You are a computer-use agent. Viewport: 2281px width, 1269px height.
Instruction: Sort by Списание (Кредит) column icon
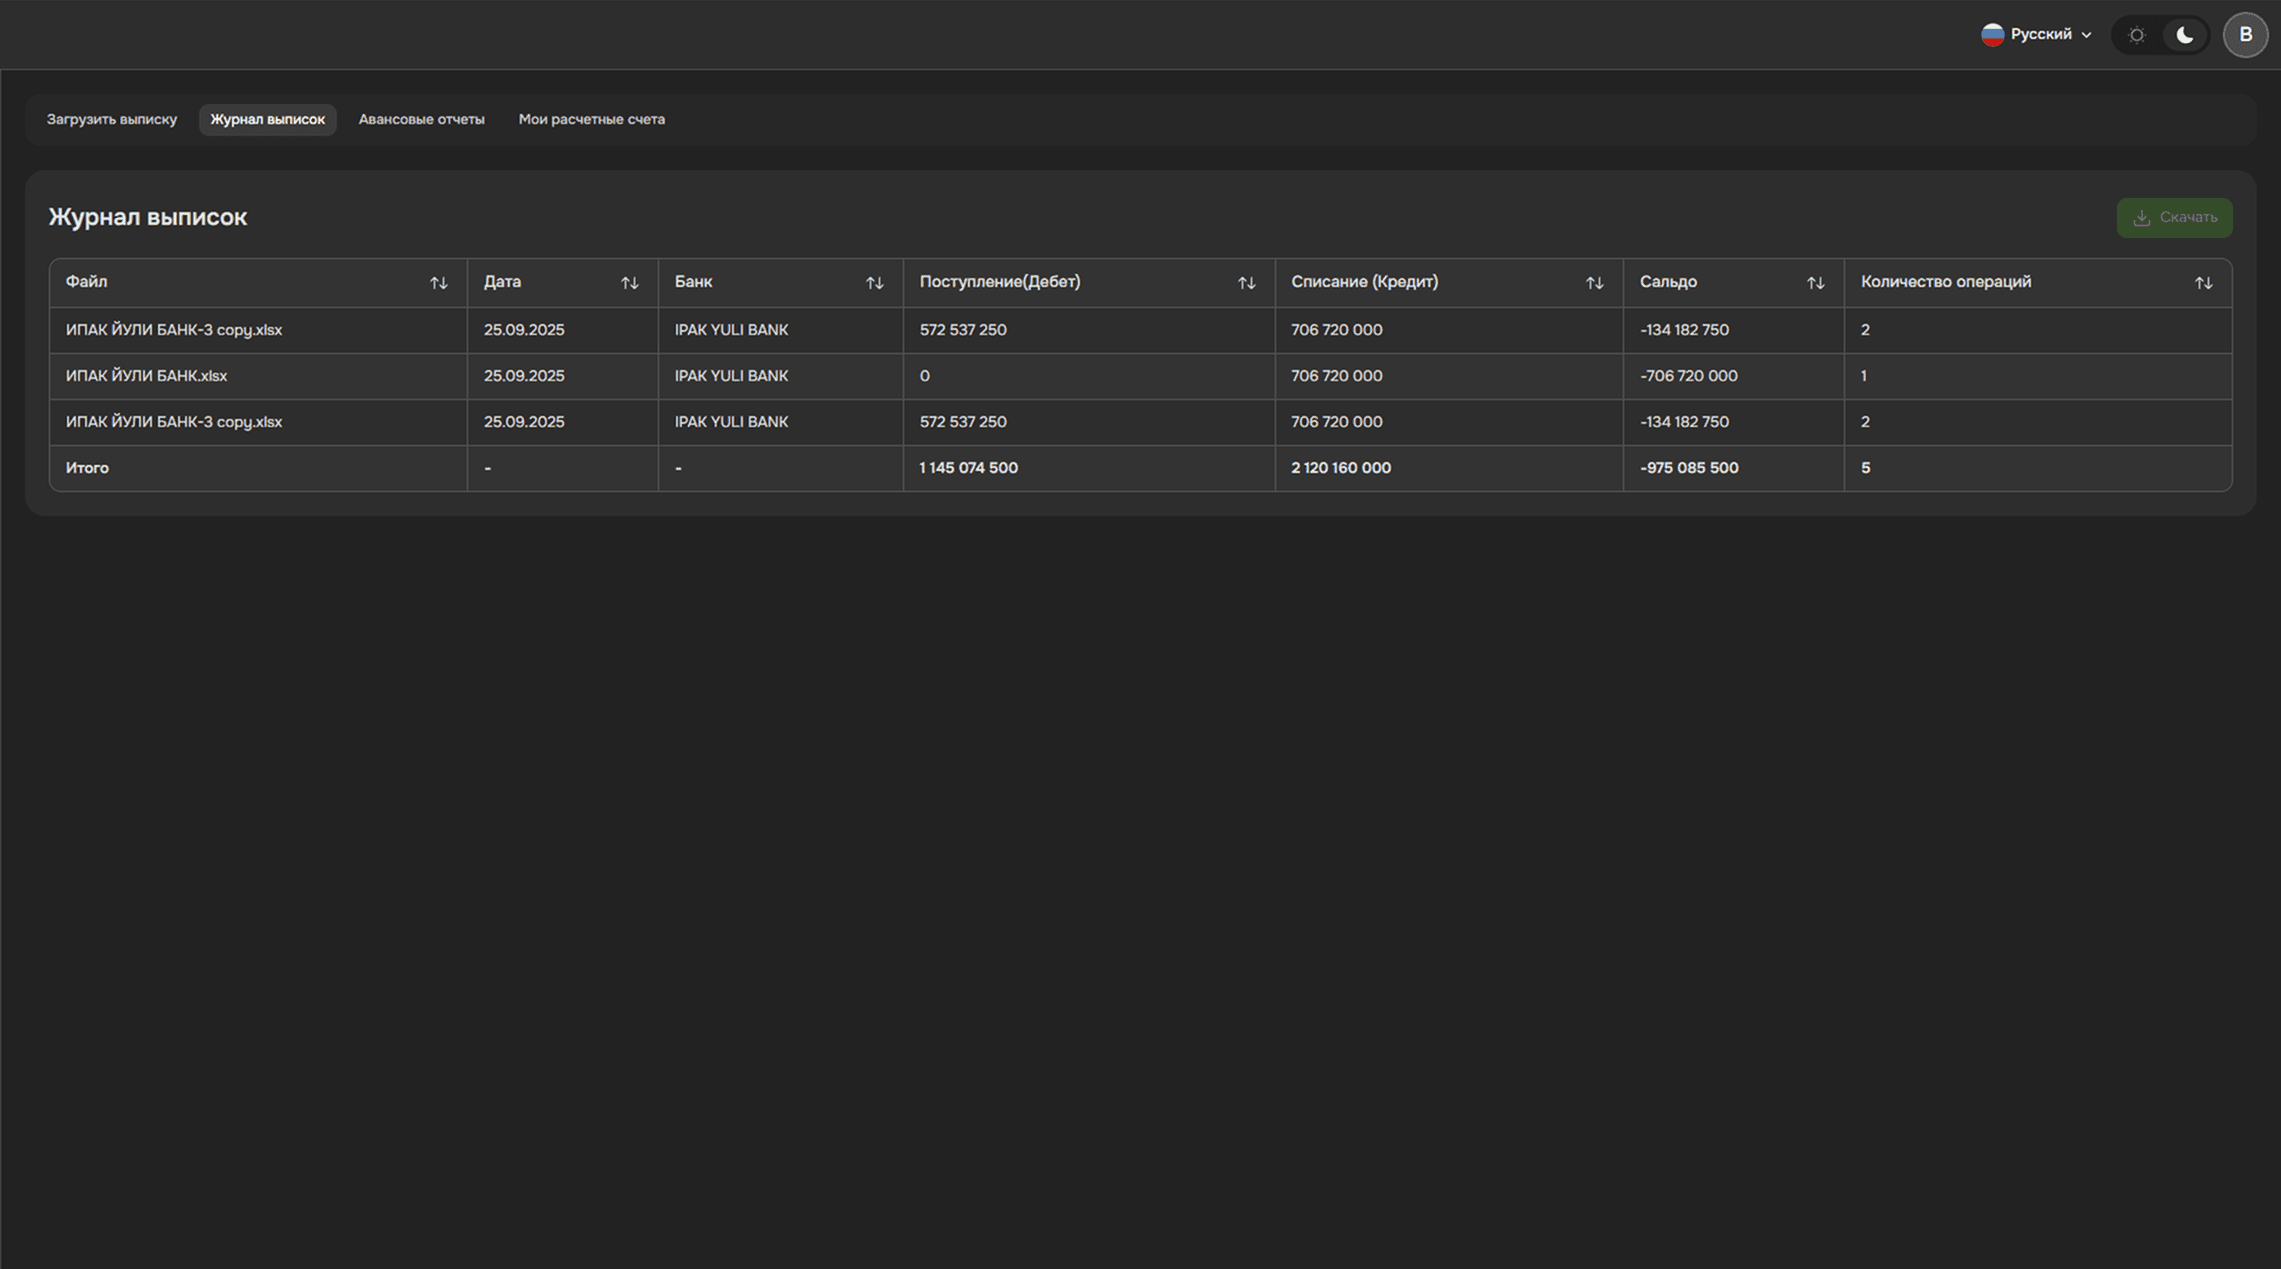pos(1594,283)
